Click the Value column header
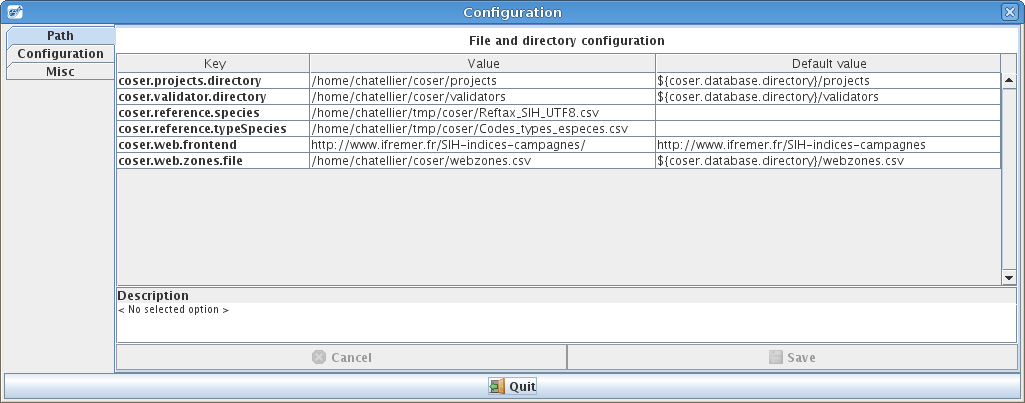Viewport: 1025px width, 403px height. pos(483,63)
